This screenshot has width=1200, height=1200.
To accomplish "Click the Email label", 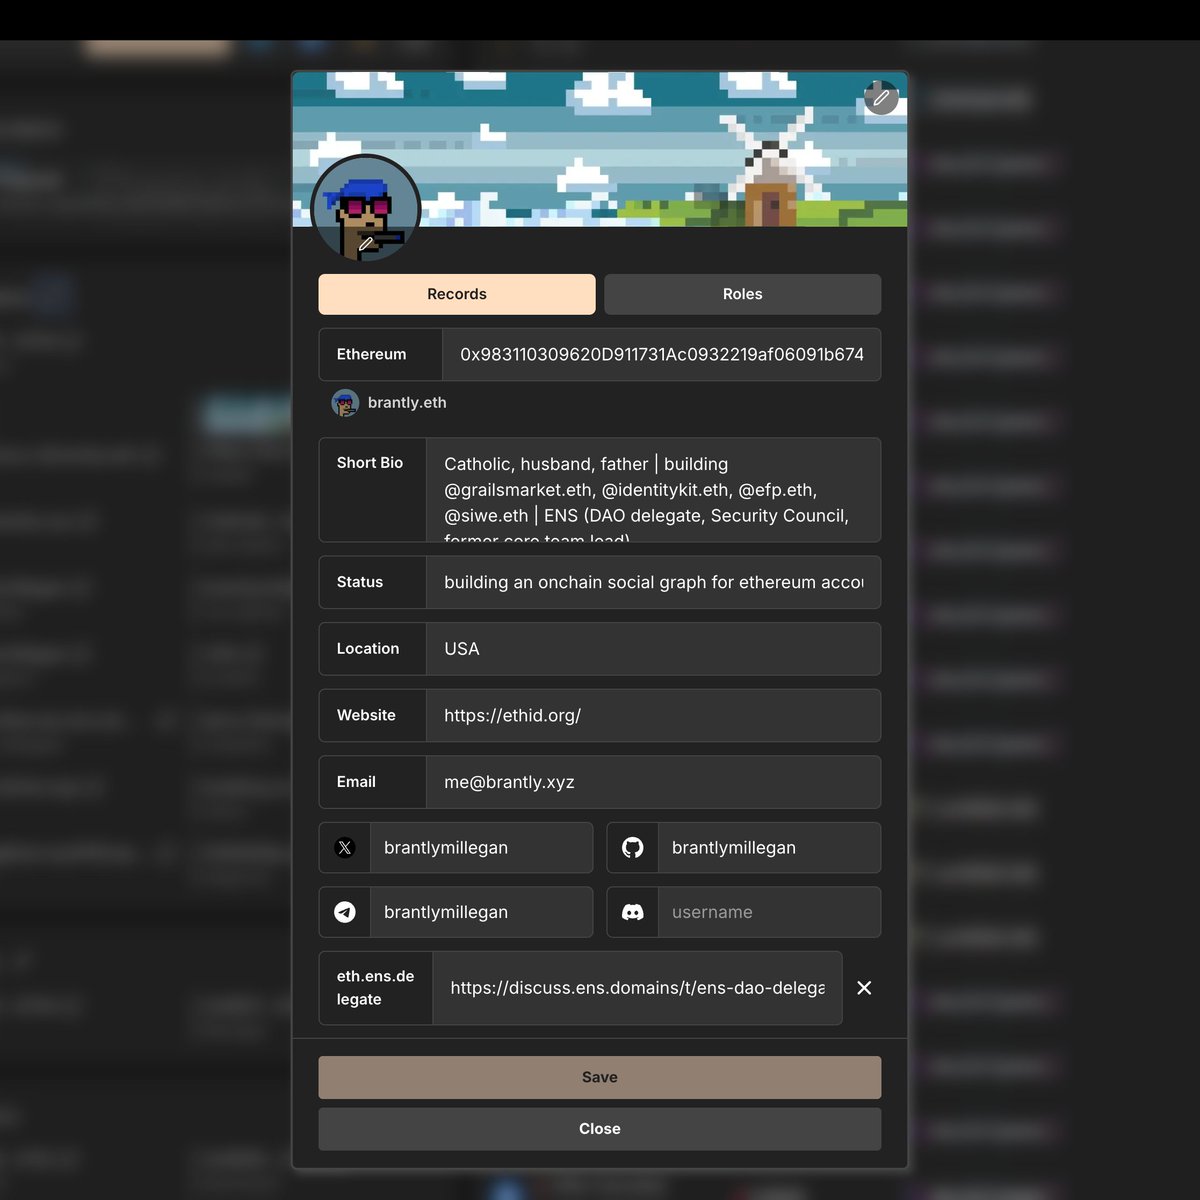I will pos(356,782).
